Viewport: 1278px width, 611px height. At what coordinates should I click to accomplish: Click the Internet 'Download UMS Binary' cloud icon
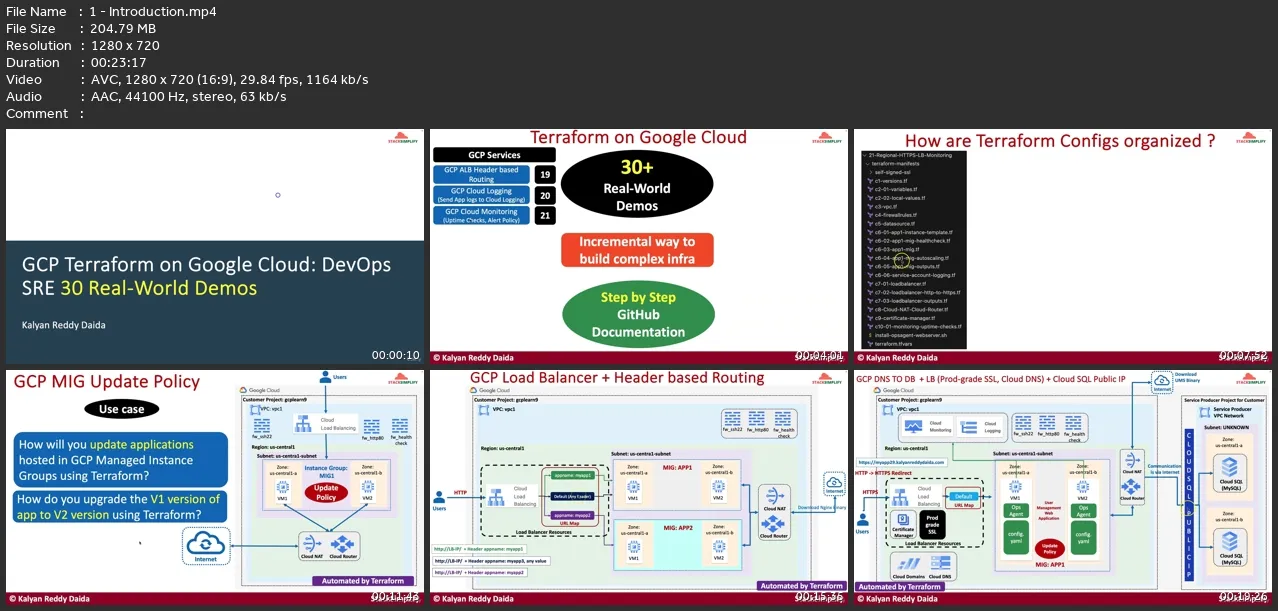click(x=1162, y=380)
